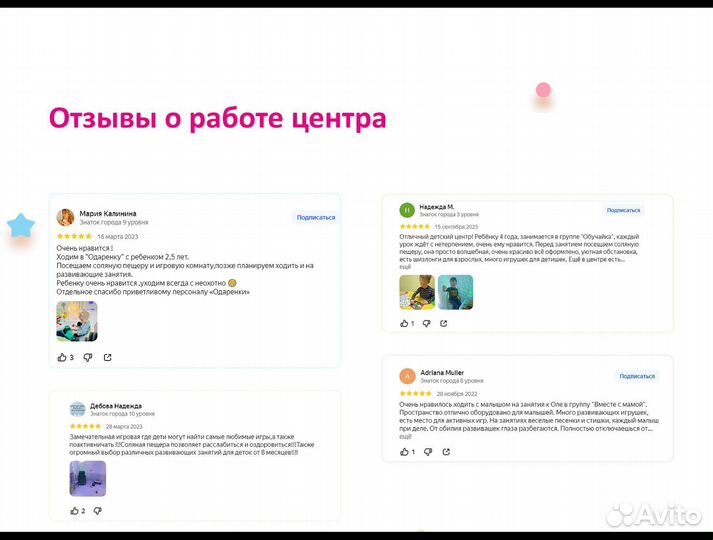The height and width of the screenshot is (540, 713).
Task: Open second photo in Надежда М.'s review
Action: [x=455, y=292]
